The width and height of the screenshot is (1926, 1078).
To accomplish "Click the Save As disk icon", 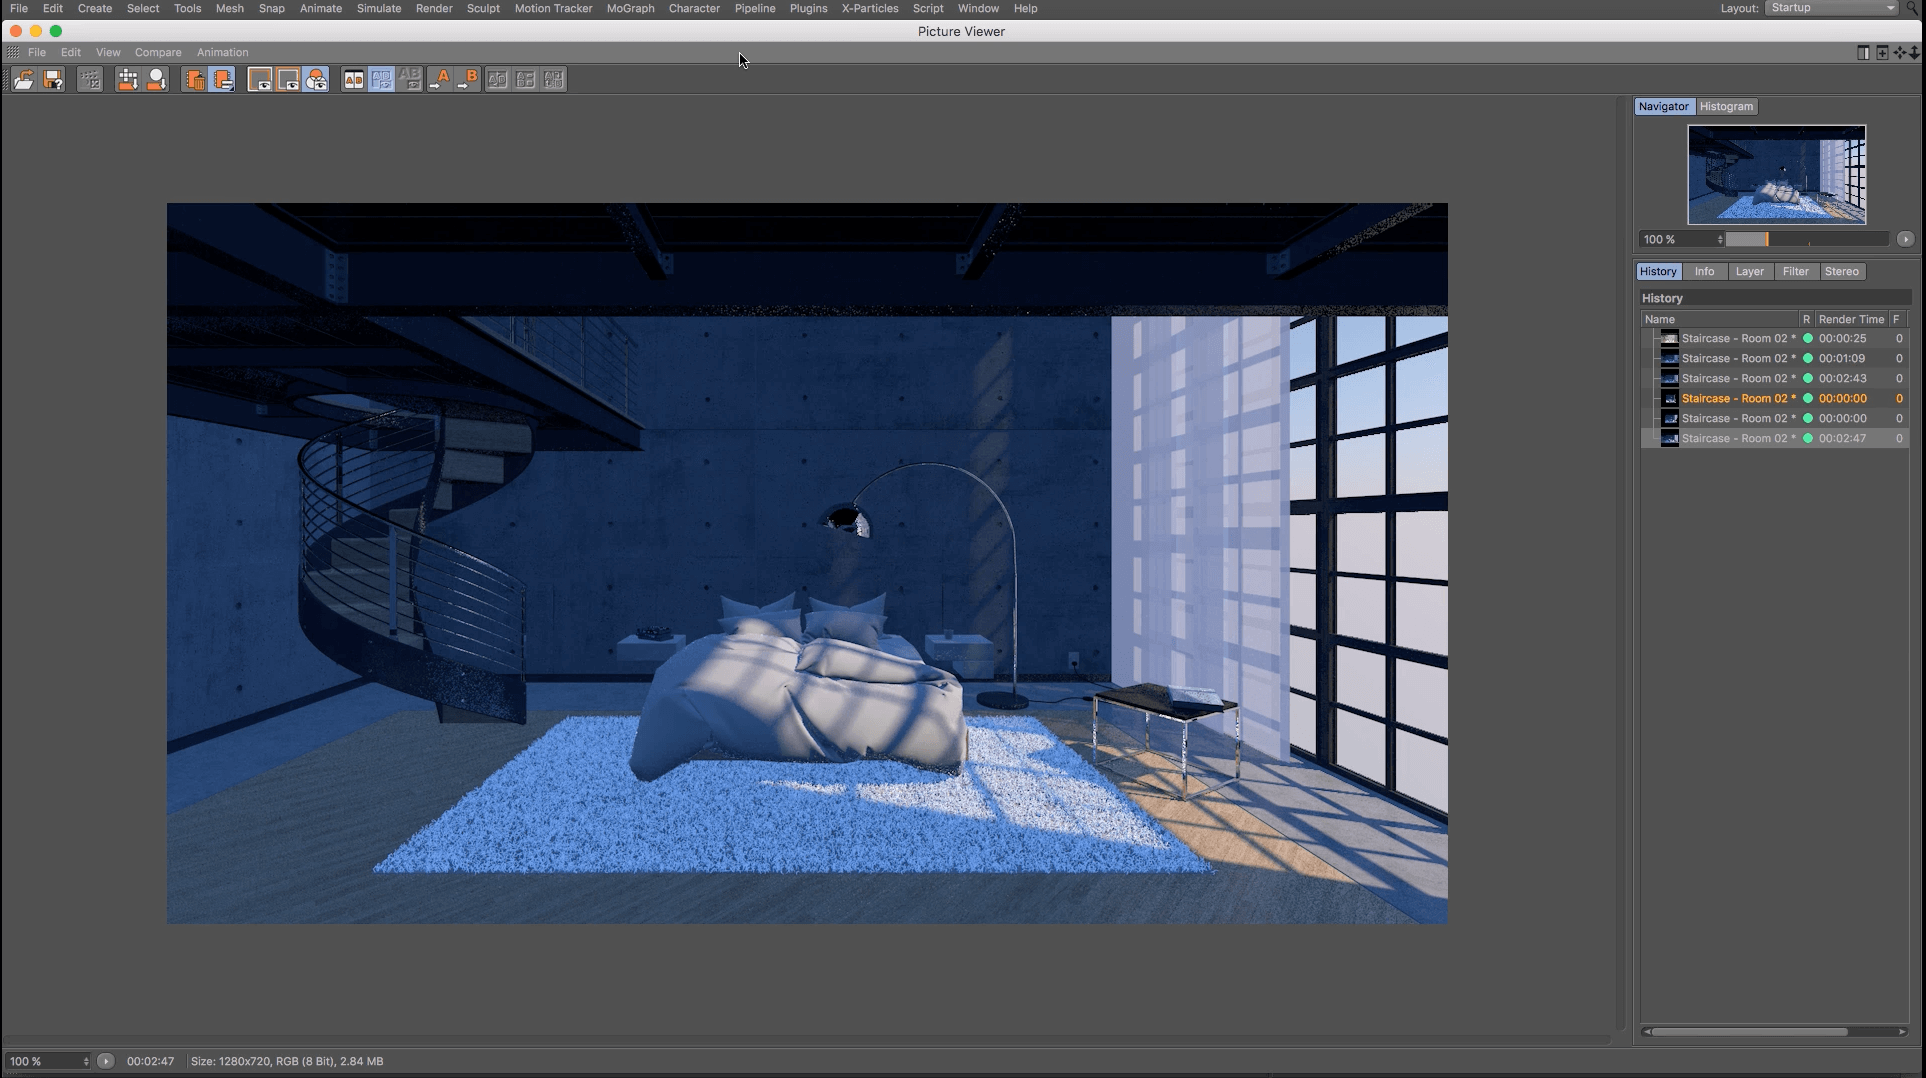I will point(54,80).
